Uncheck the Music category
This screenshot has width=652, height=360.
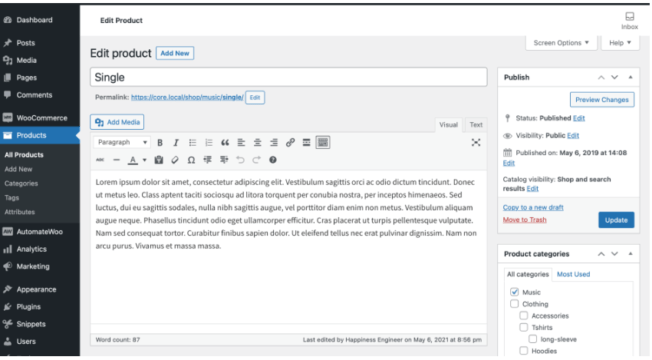514,292
